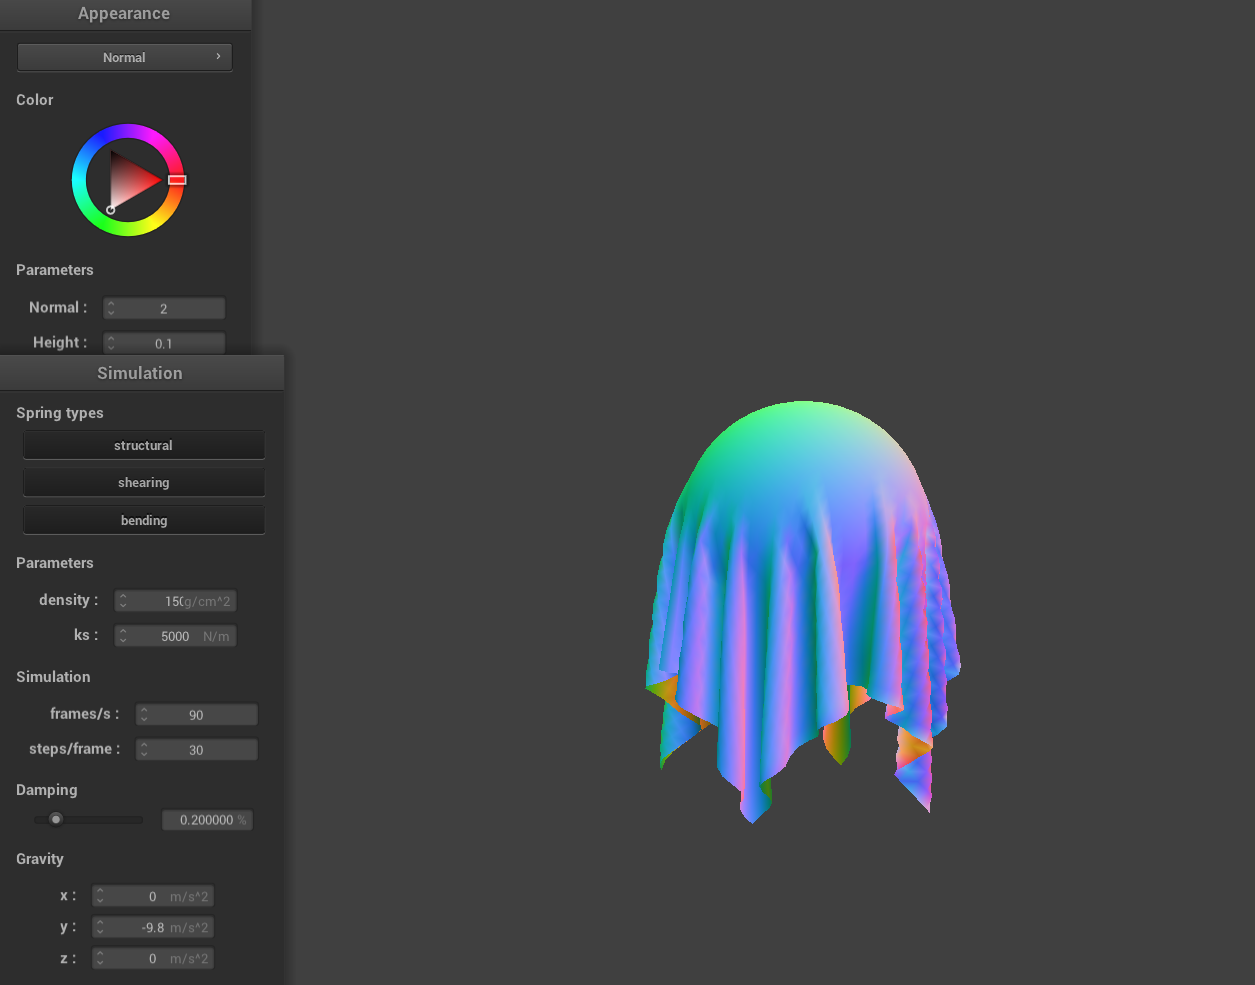
Task: Toggle the shearing spring type
Action: coord(143,482)
